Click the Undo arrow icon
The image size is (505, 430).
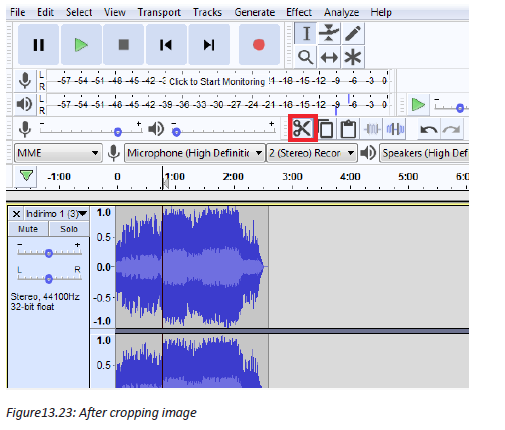click(429, 129)
